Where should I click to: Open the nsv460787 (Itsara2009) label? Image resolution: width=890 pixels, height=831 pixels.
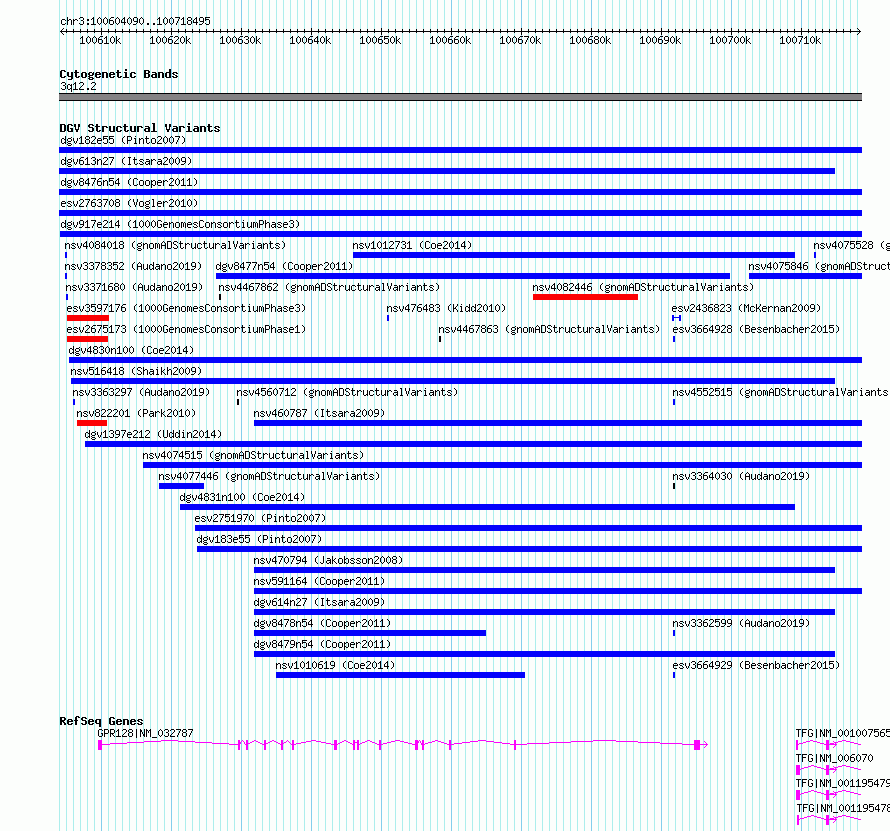(x=319, y=413)
